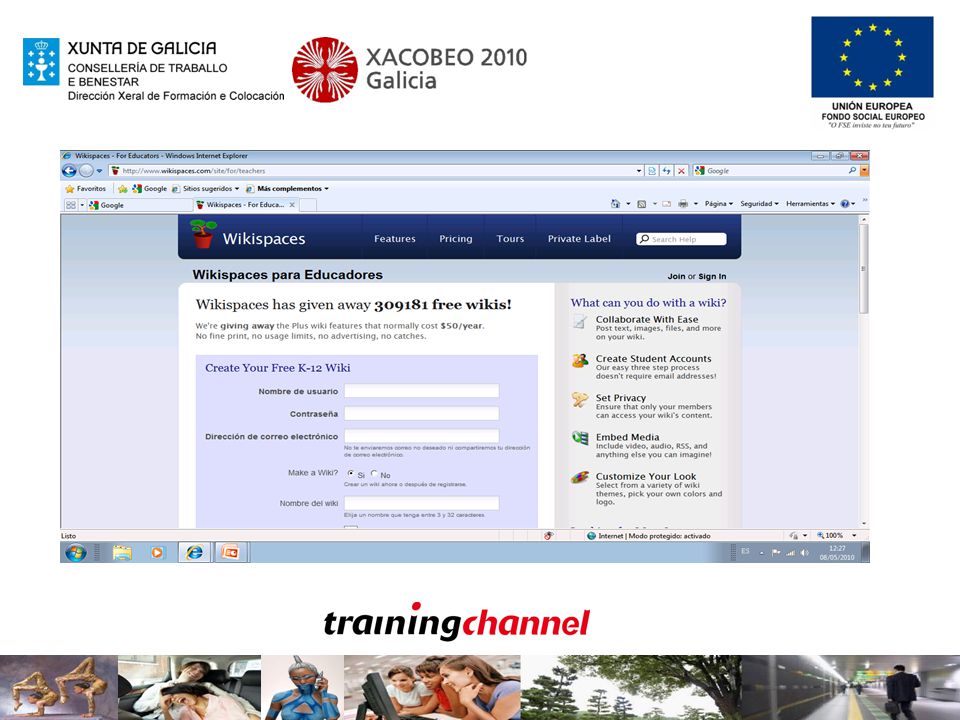This screenshot has width=960, height=720.
Task: Click the popup blocker icon in status bar
Action: point(548,536)
